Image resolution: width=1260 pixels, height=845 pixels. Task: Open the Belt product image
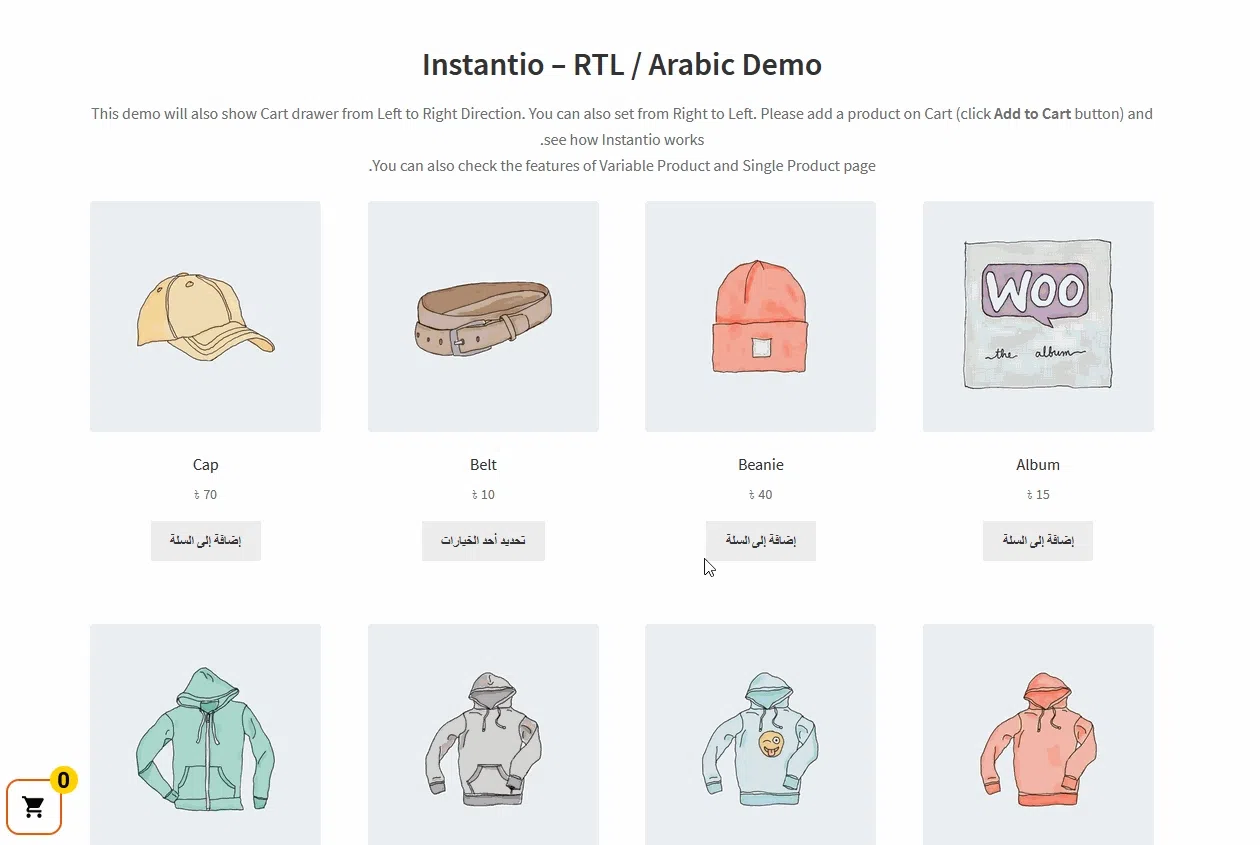pyautogui.click(x=483, y=317)
